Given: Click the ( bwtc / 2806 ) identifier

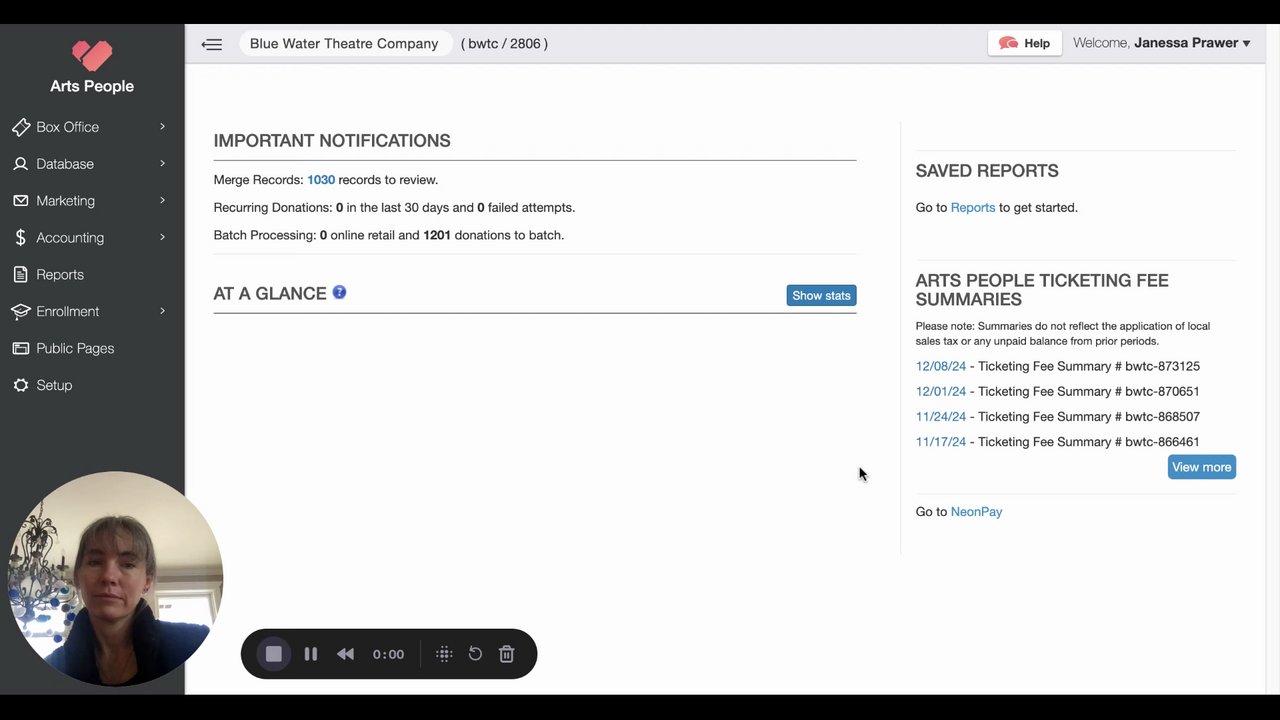Looking at the screenshot, I should (504, 43).
